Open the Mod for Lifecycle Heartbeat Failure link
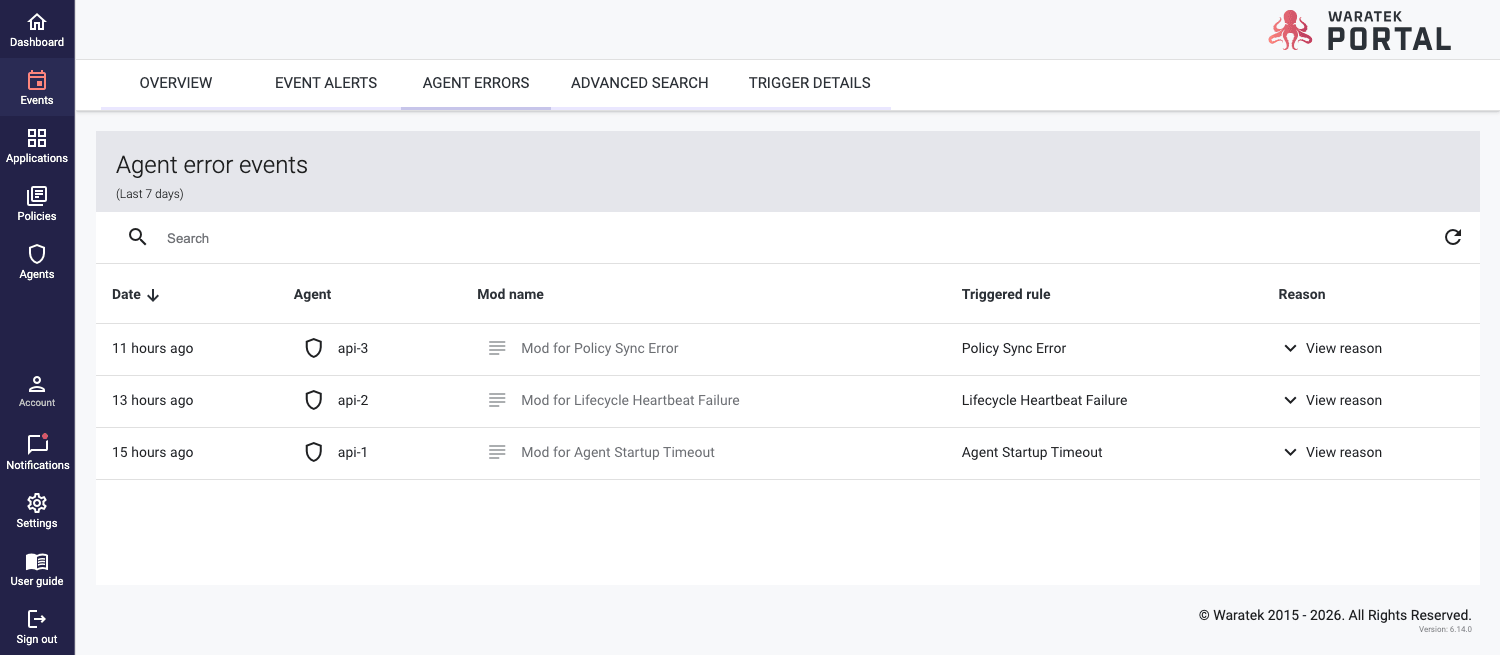The height and width of the screenshot is (655, 1500). (630, 400)
